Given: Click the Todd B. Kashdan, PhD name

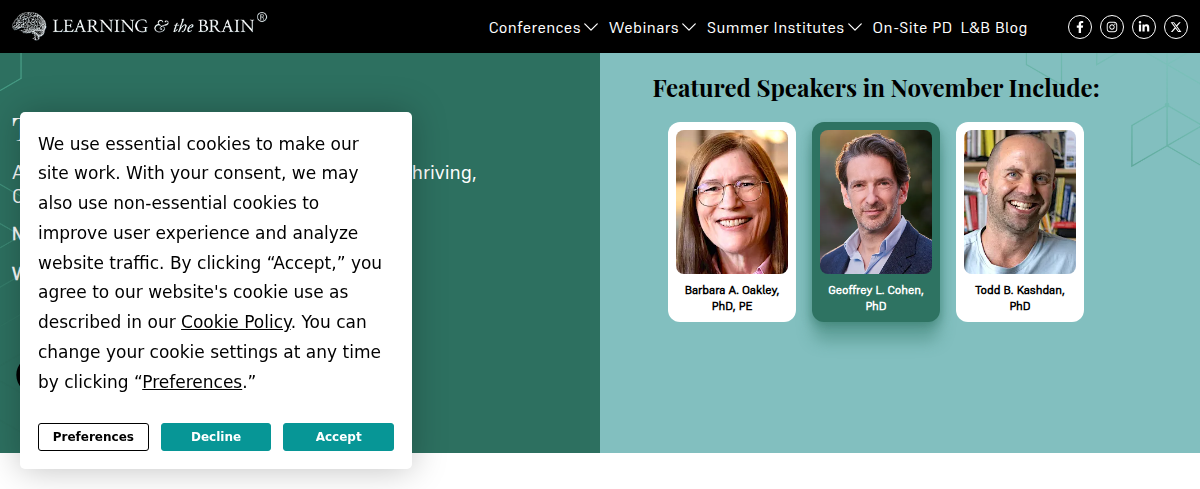Looking at the screenshot, I should tap(1020, 298).
